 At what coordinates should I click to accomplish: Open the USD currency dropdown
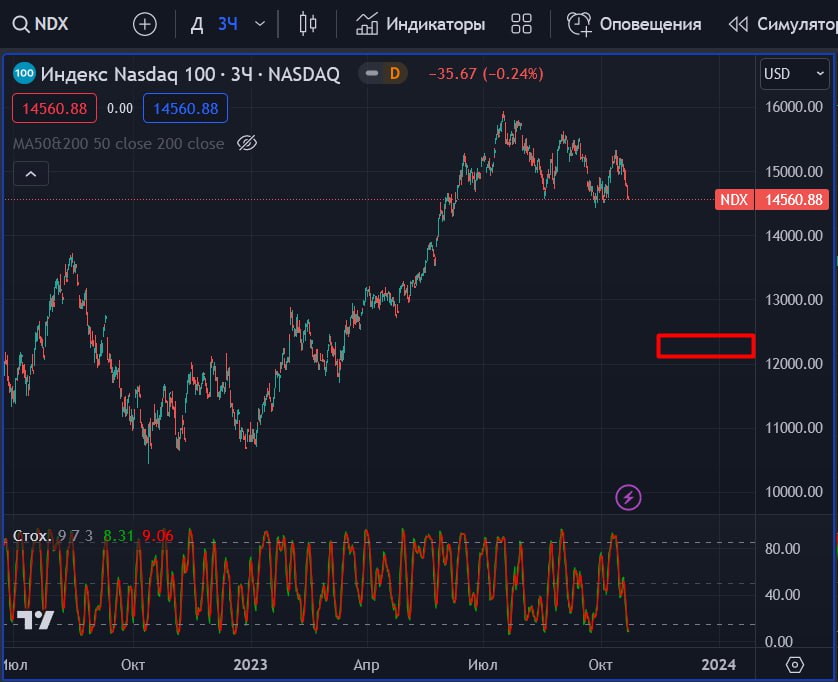[794, 74]
